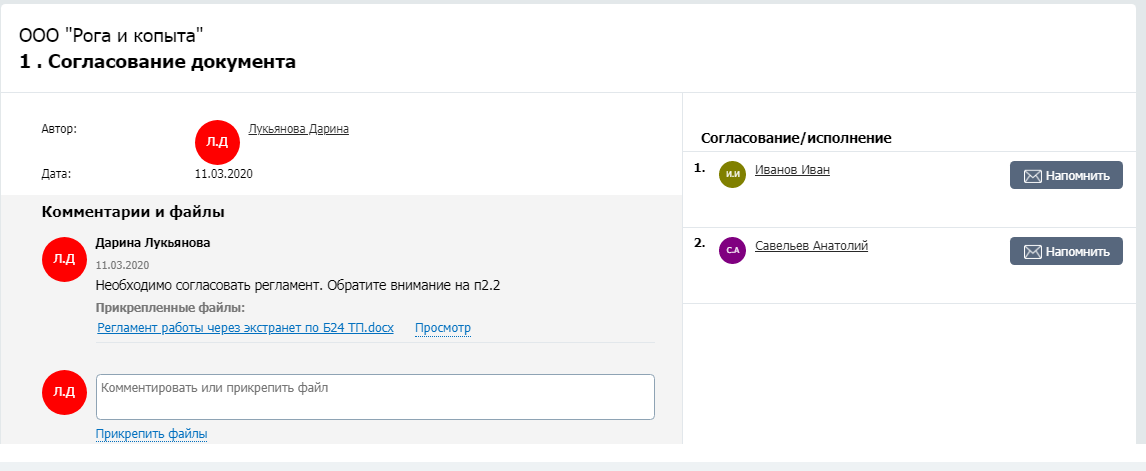Click the Прикрепить файлы link
Screen dimensions: 1146x471
click(151, 434)
